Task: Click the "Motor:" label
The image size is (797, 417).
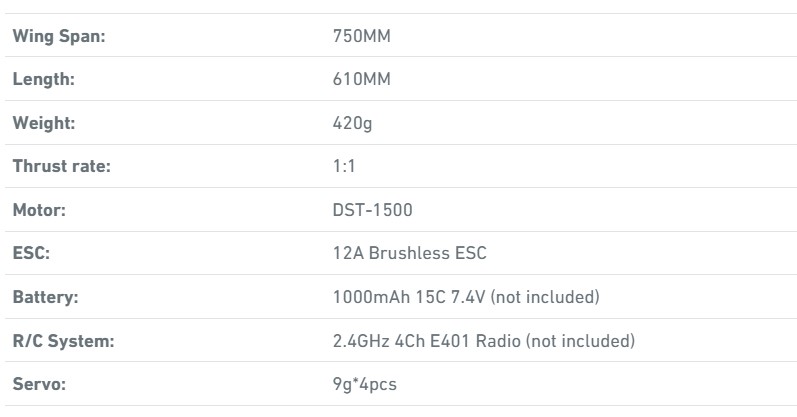Action: coord(40,210)
